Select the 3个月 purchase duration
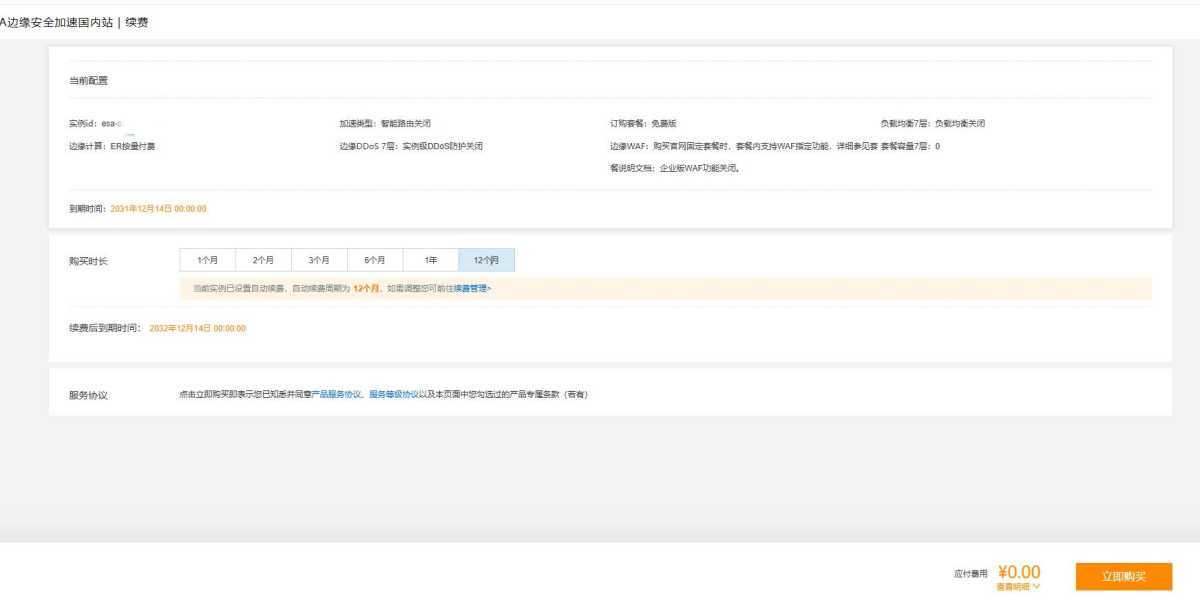 319,259
